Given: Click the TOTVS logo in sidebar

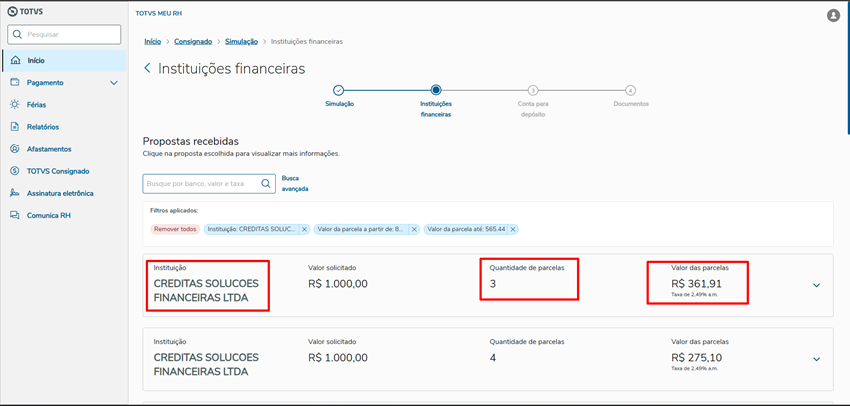Looking at the screenshot, I should pos(23,12).
